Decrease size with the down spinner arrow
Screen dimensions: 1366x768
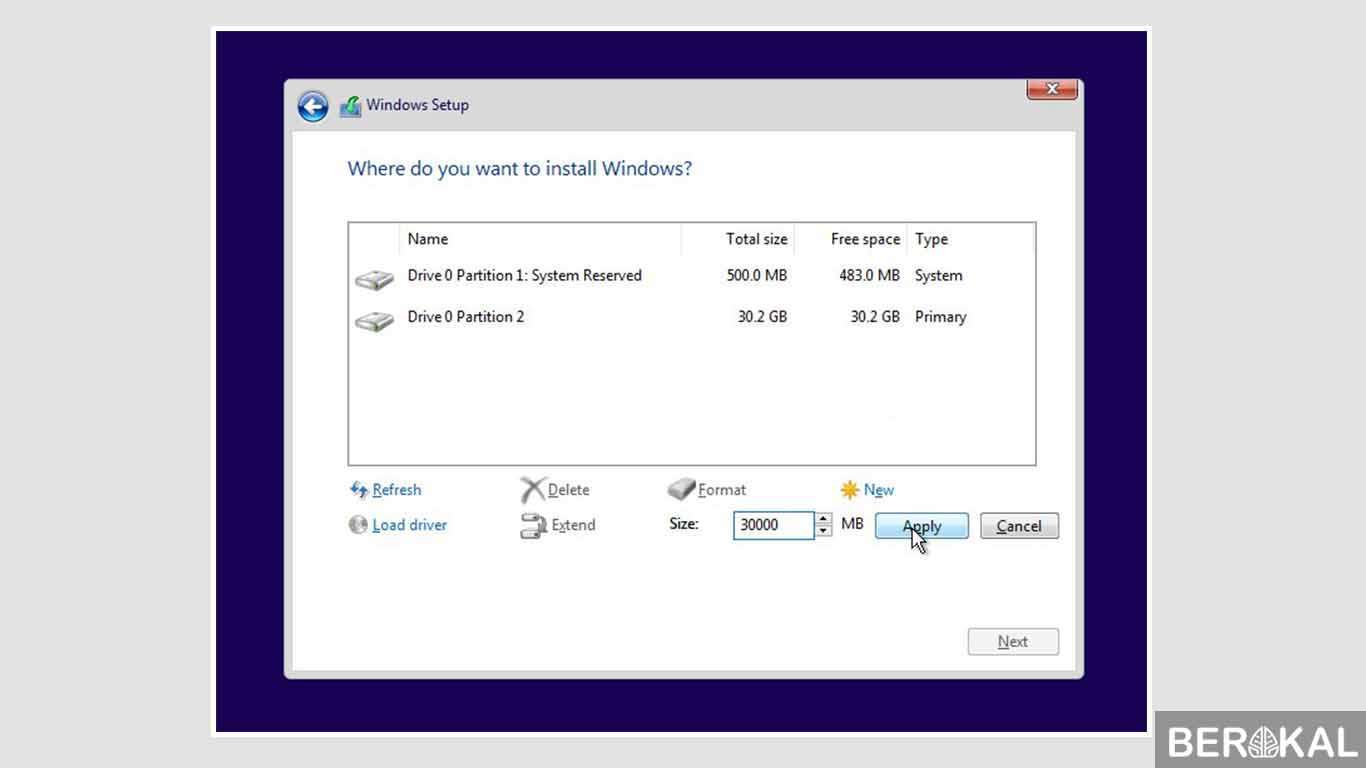click(823, 532)
